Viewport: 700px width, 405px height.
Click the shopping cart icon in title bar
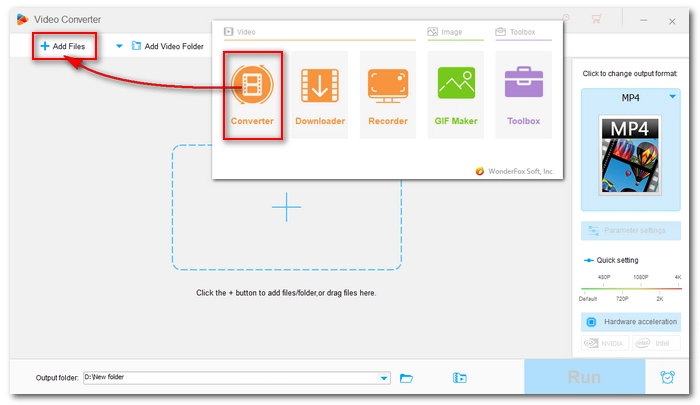point(596,19)
